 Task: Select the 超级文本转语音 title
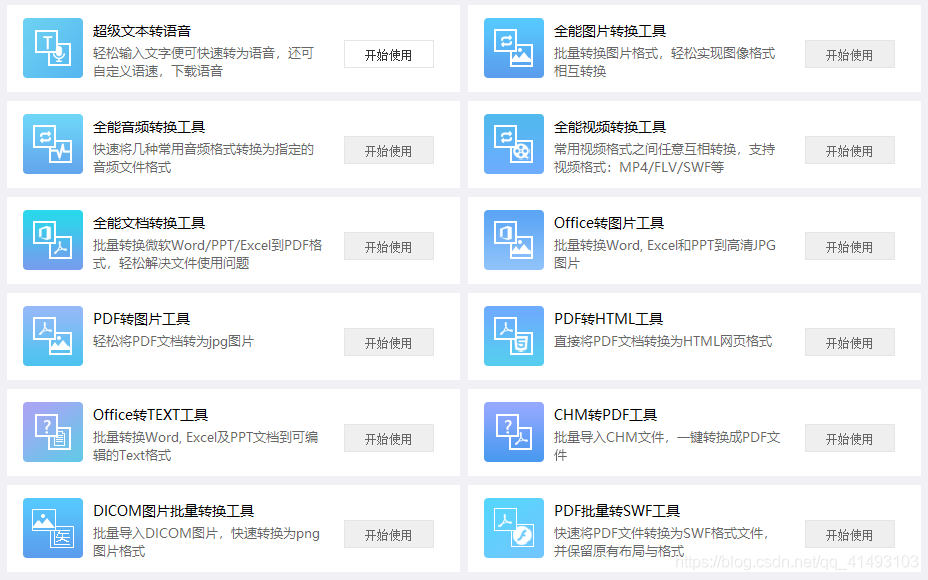pos(142,31)
